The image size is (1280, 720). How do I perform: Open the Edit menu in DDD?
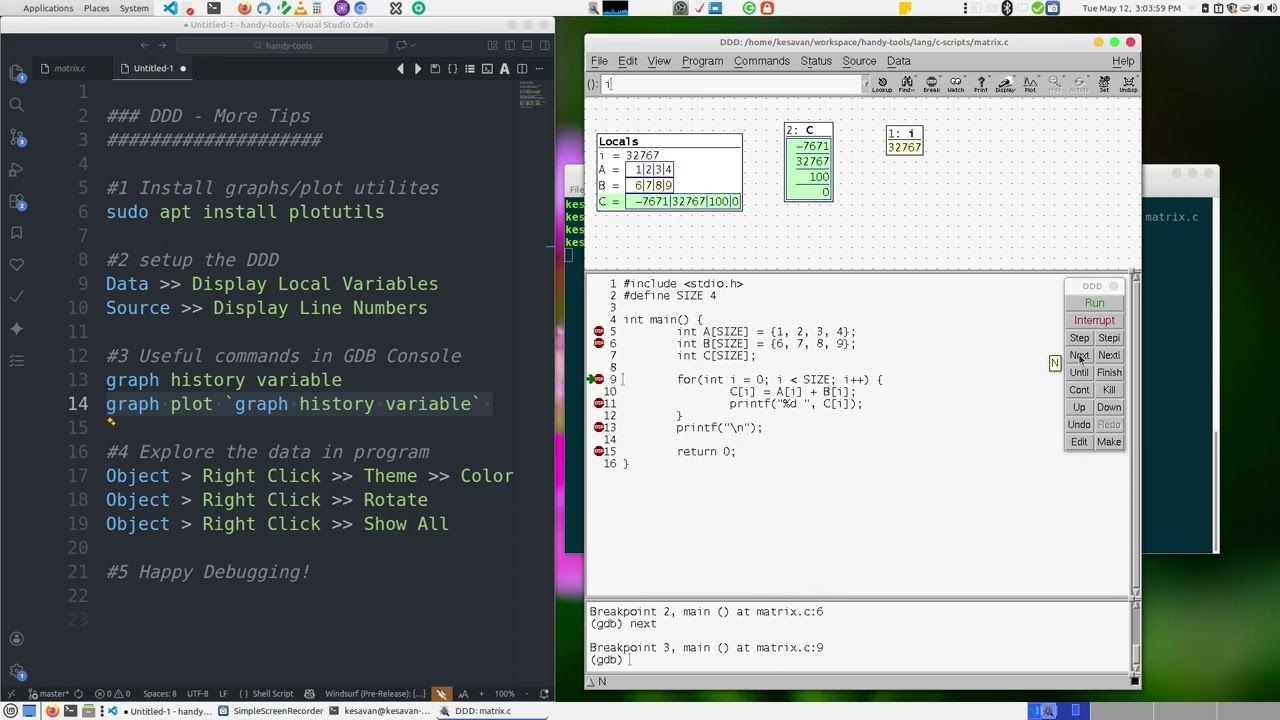pos(628,61)
